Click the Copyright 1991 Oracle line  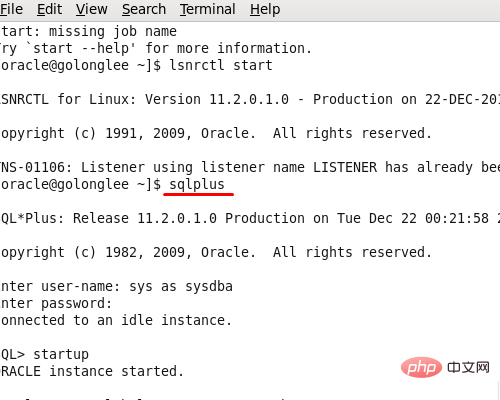pyautogui.click(x=216, y=133)
